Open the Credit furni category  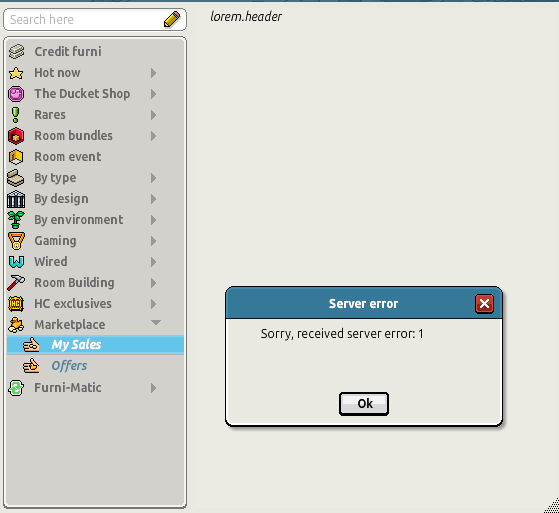pos(95,52)
